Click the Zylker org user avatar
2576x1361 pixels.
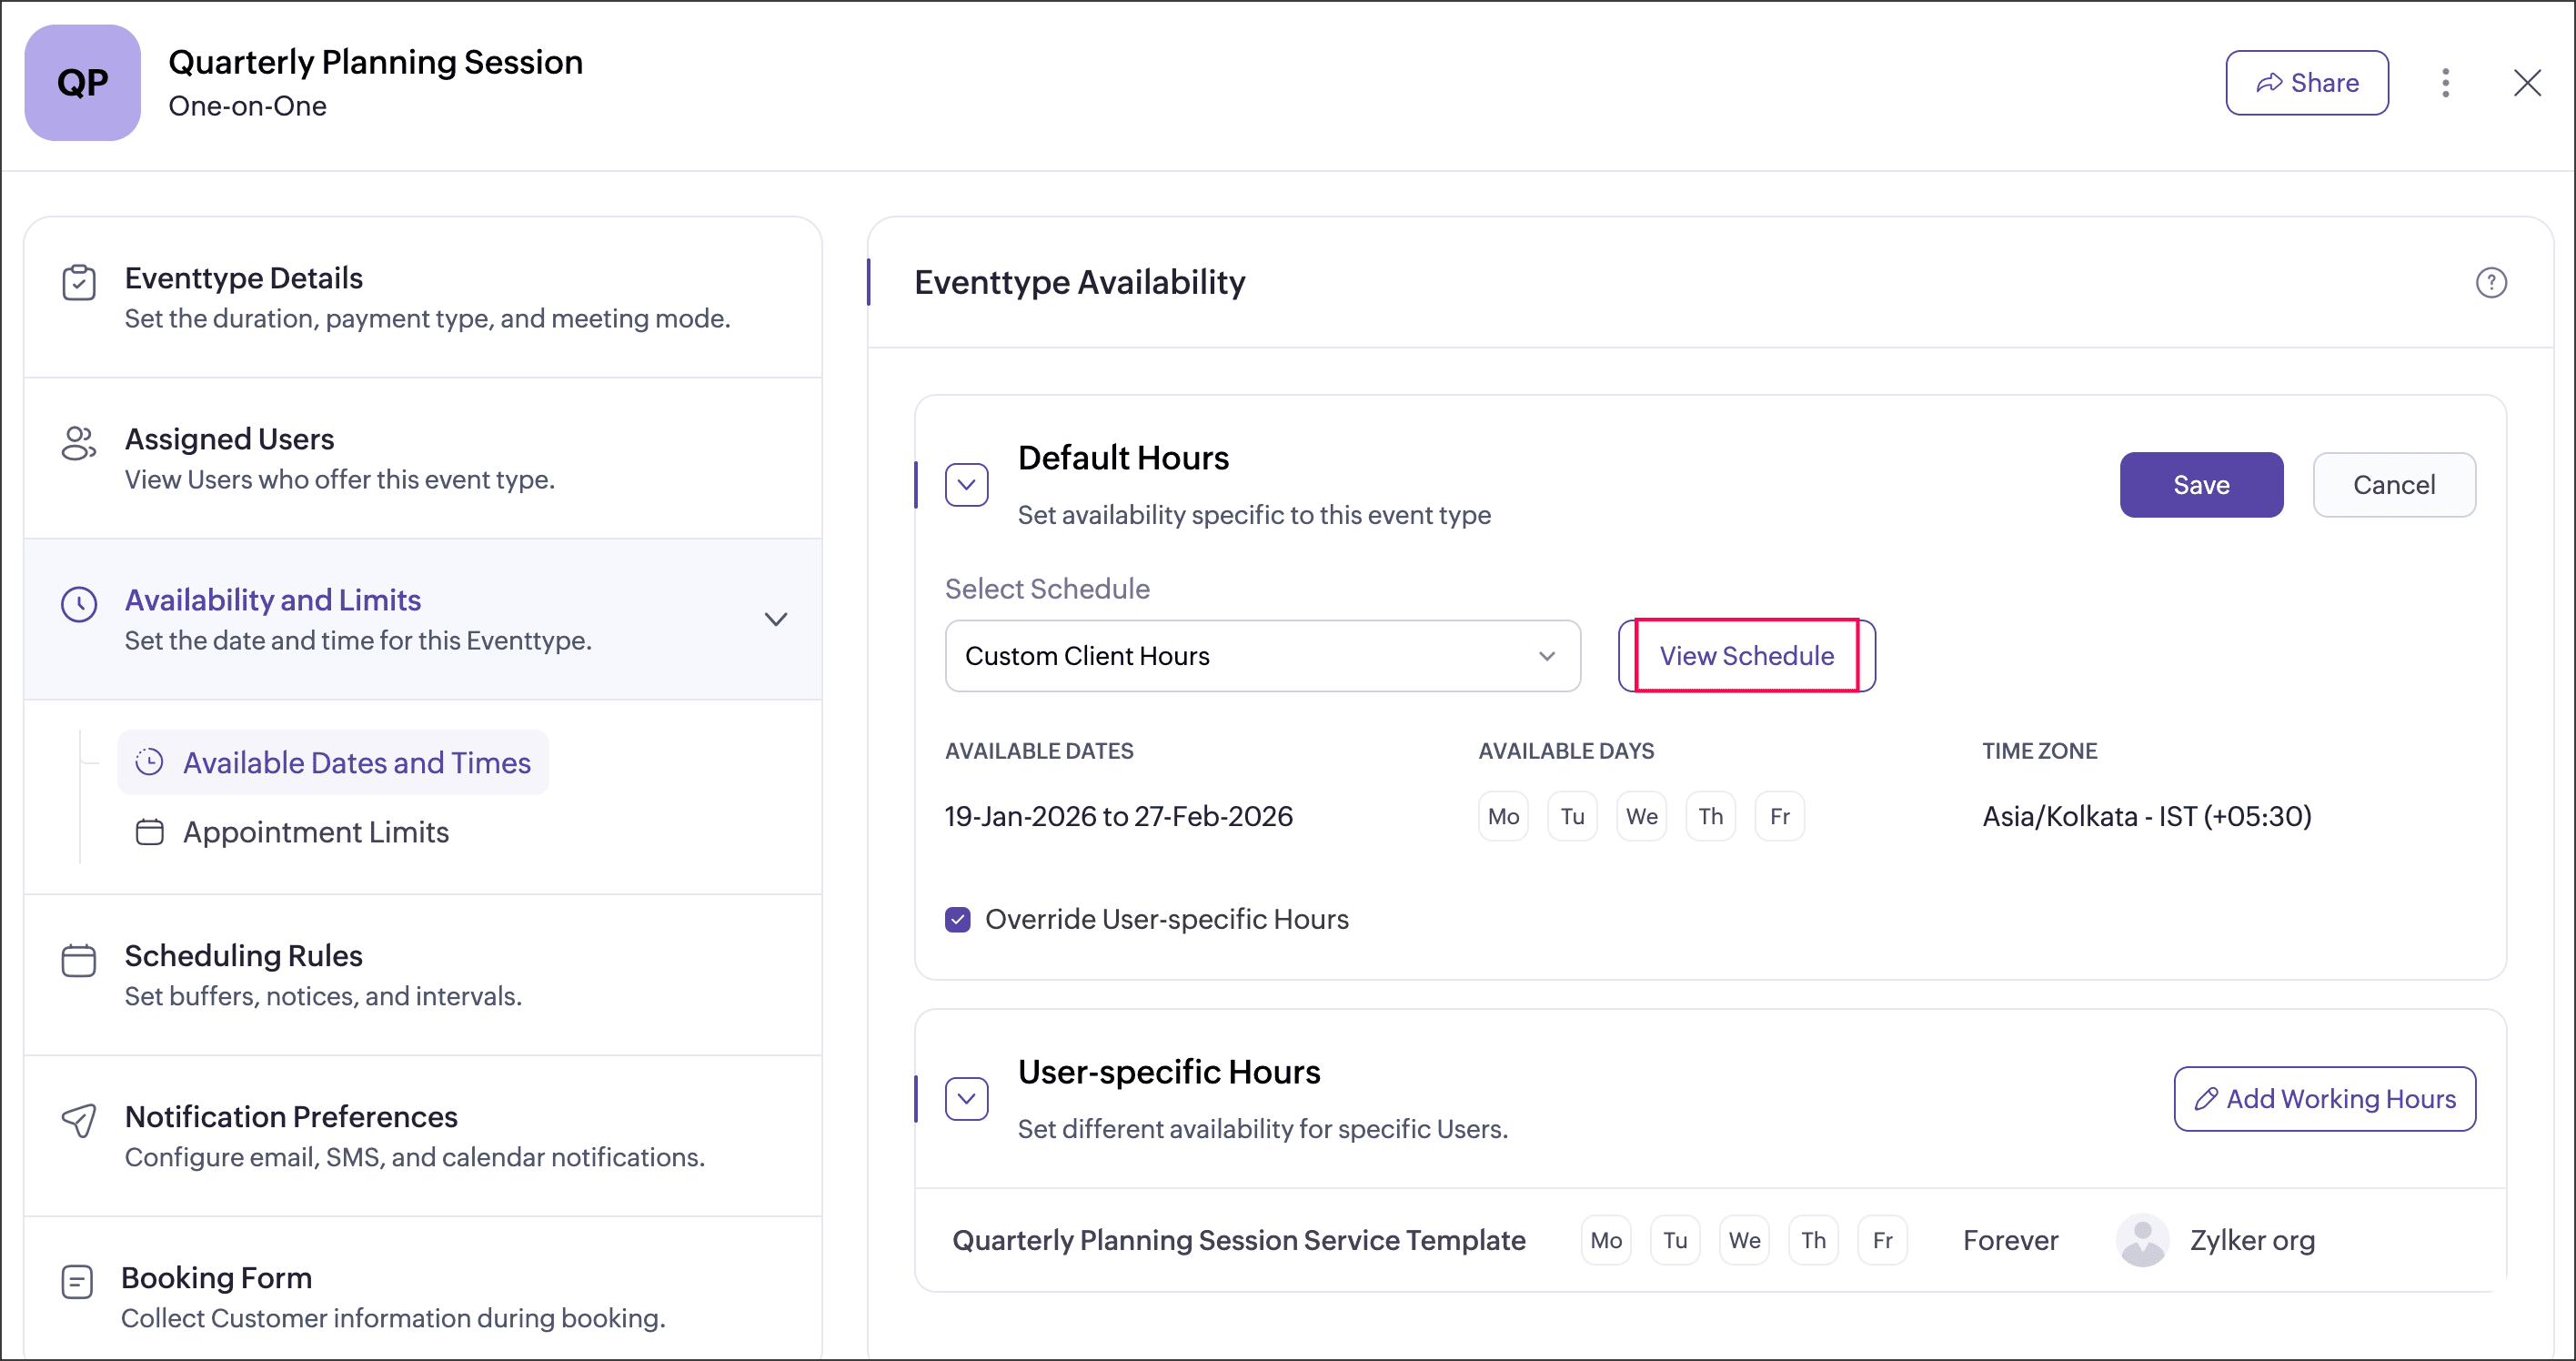coord(2142,1240)
